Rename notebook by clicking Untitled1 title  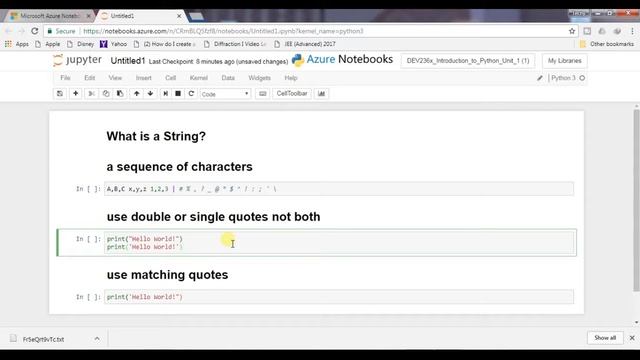(x=128, y=61)
